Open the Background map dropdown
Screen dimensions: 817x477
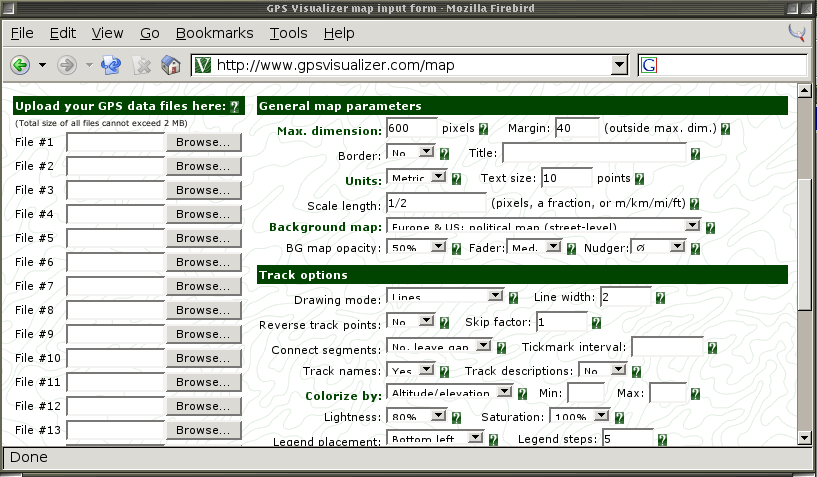692,226
